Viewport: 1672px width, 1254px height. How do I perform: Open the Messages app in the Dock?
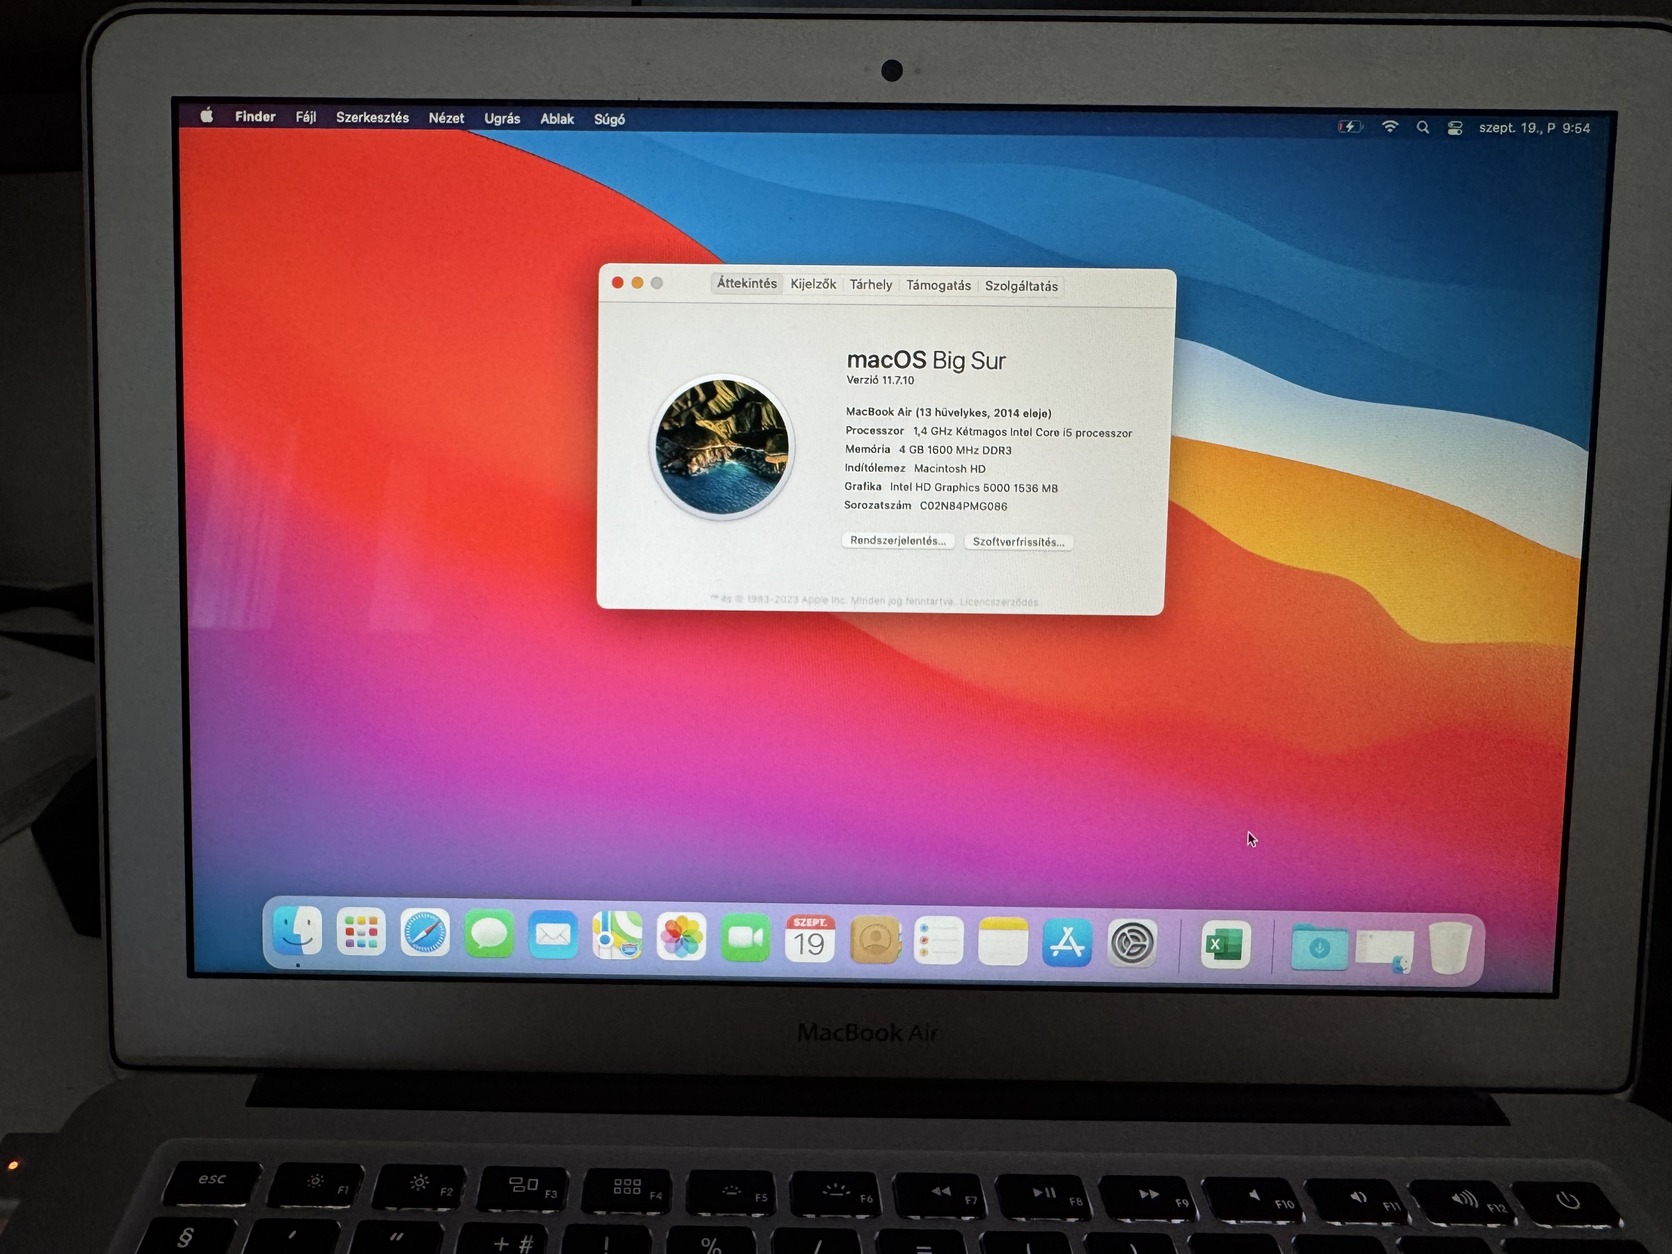(x=489, y=935)
